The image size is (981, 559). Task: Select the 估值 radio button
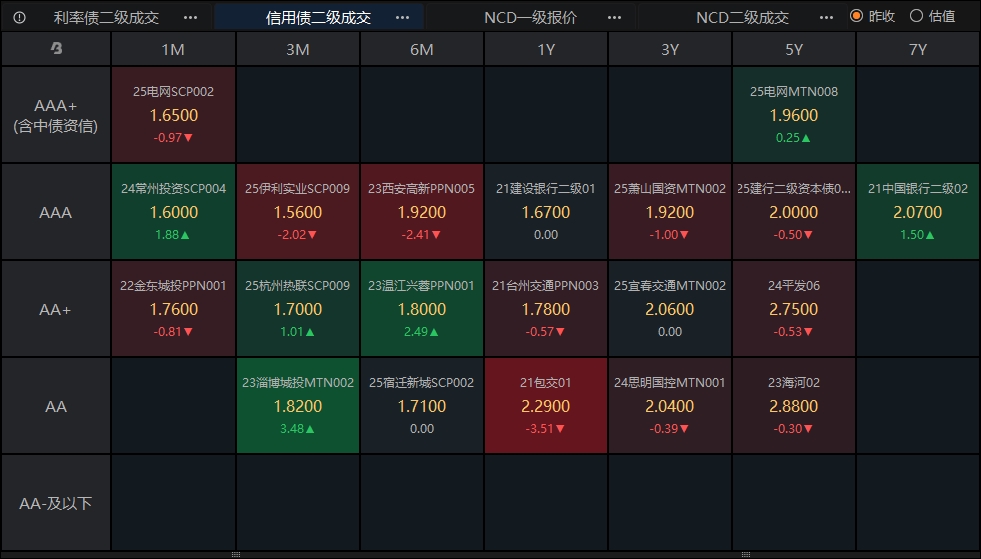(x=917, y=16)
